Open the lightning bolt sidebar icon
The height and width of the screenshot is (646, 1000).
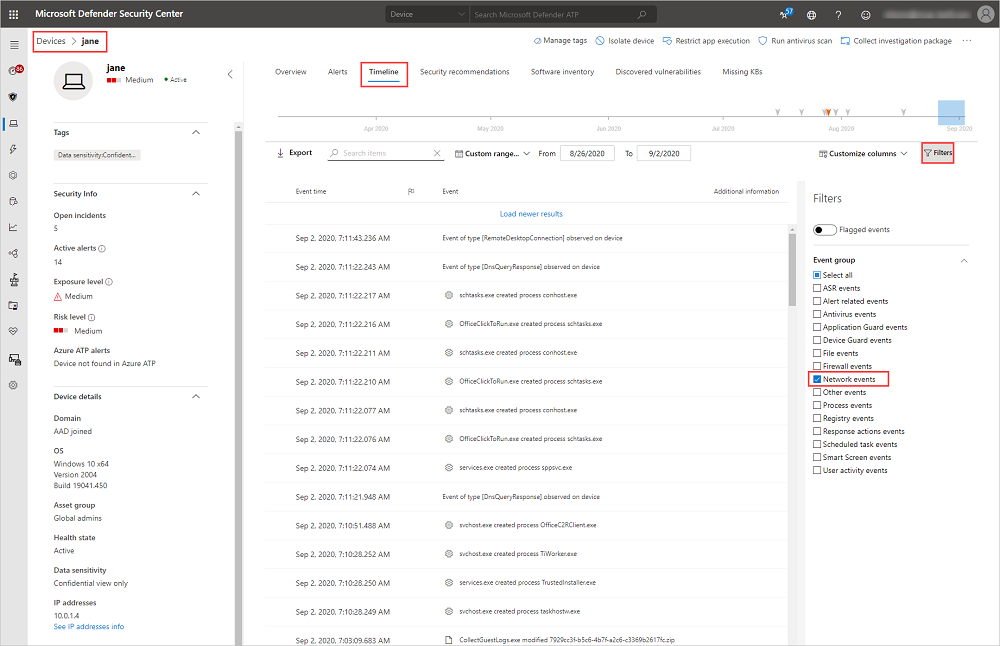tap(13, 149)
